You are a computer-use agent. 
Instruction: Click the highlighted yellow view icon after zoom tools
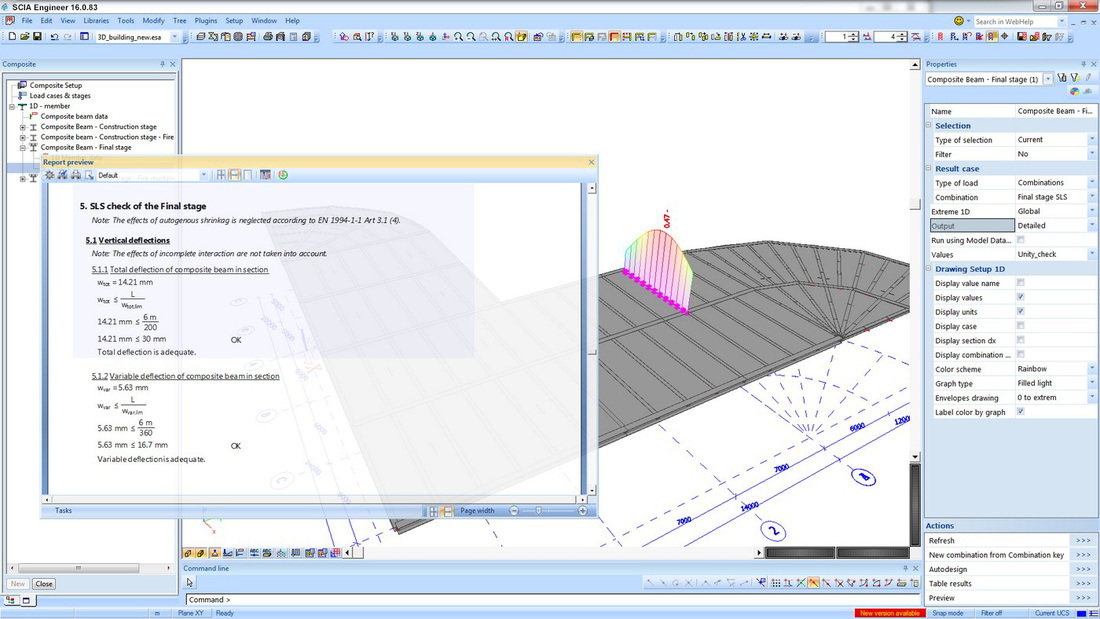[521, 36]
